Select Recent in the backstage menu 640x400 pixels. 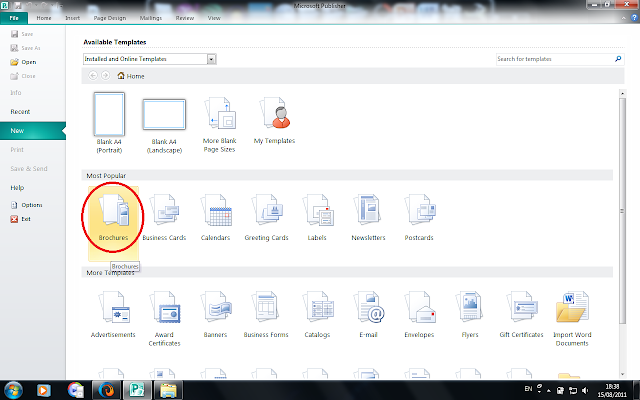[20, 111]
